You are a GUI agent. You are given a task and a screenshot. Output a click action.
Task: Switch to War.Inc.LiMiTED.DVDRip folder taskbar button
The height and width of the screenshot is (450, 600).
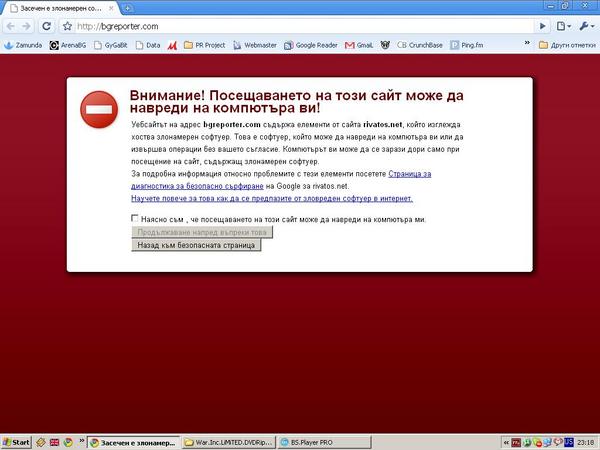click(229, 443)
